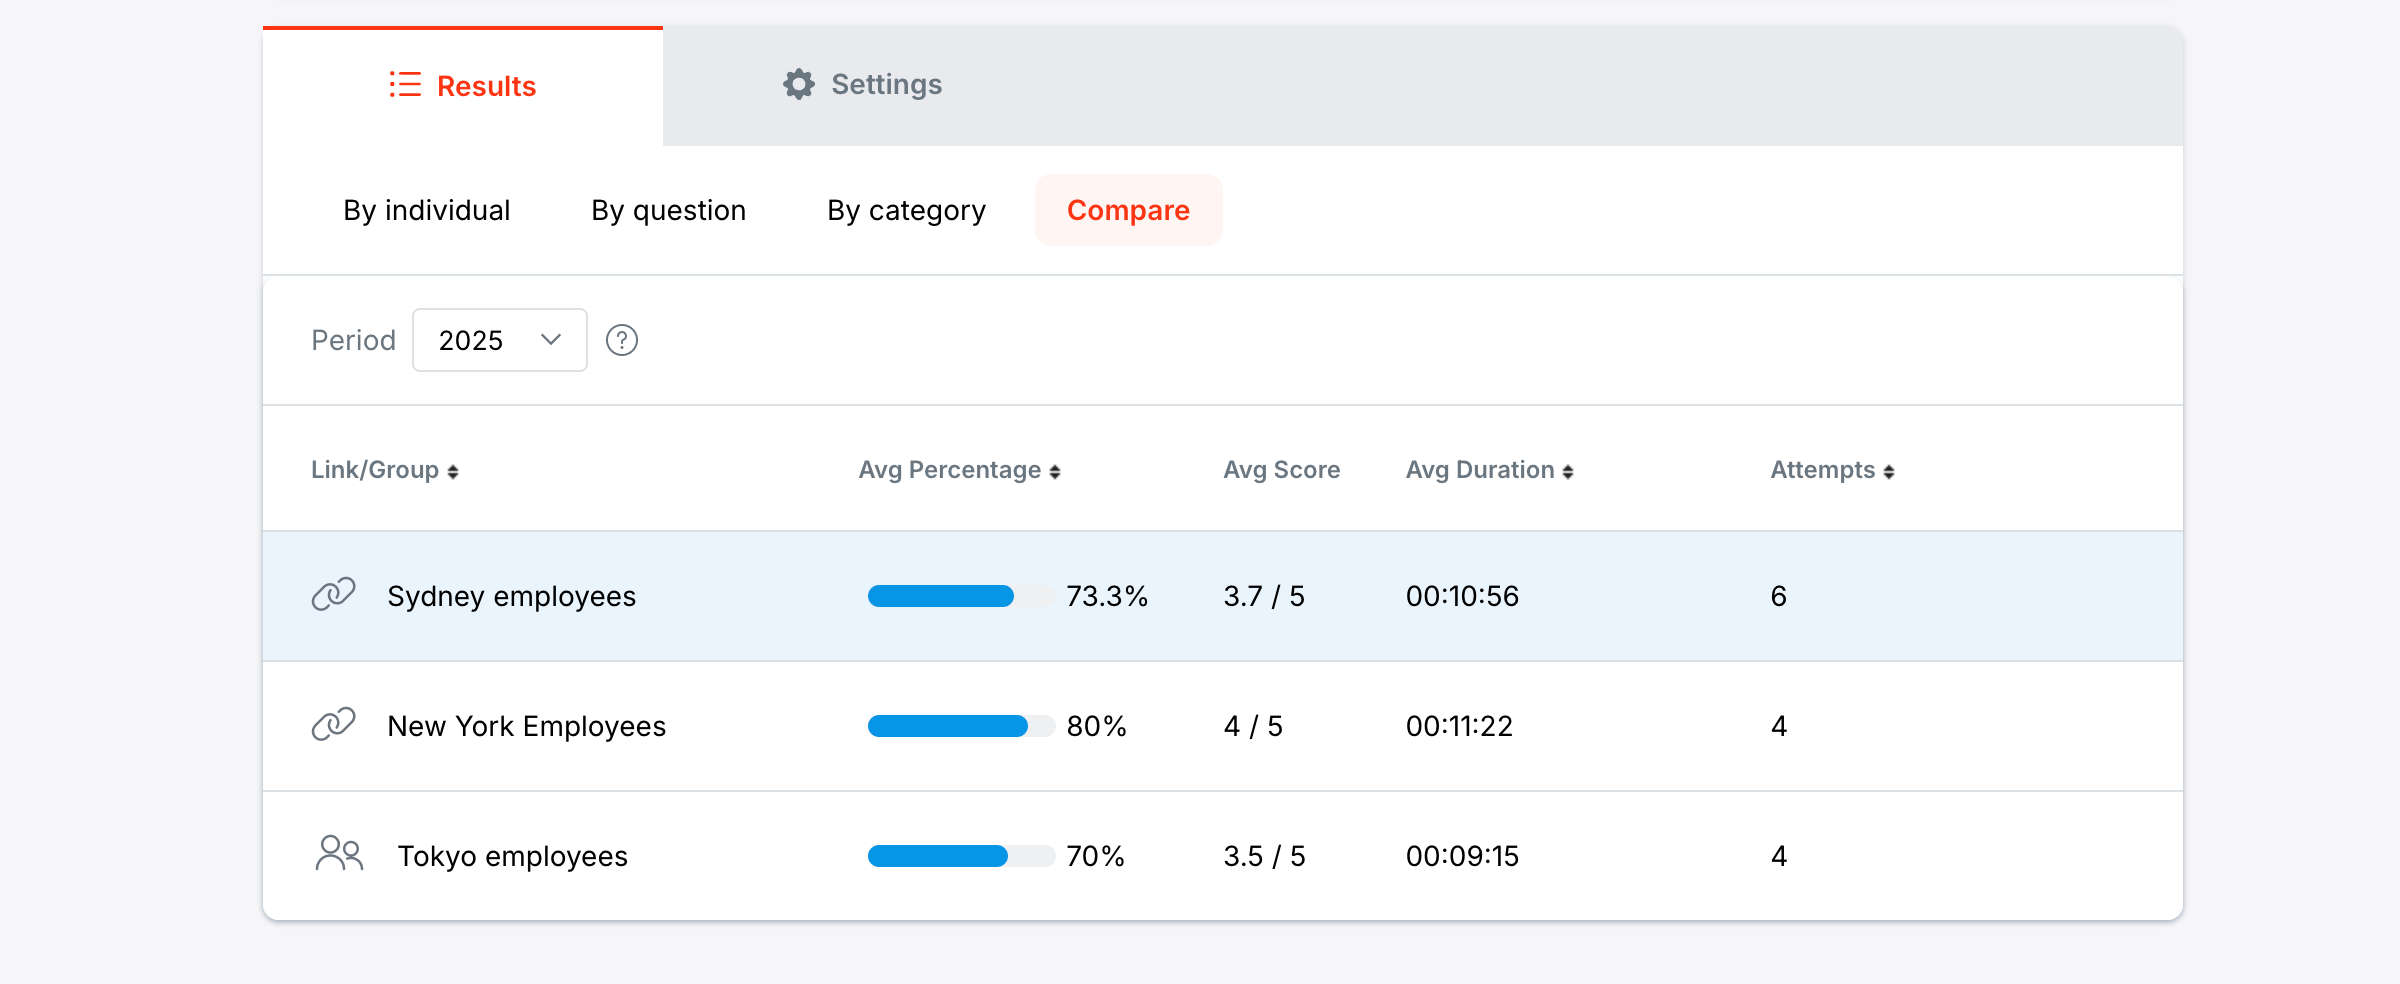Viewport: 2400px width, 984px height.
Task: Click the Period help question mark icon
Action: (621, 341)
